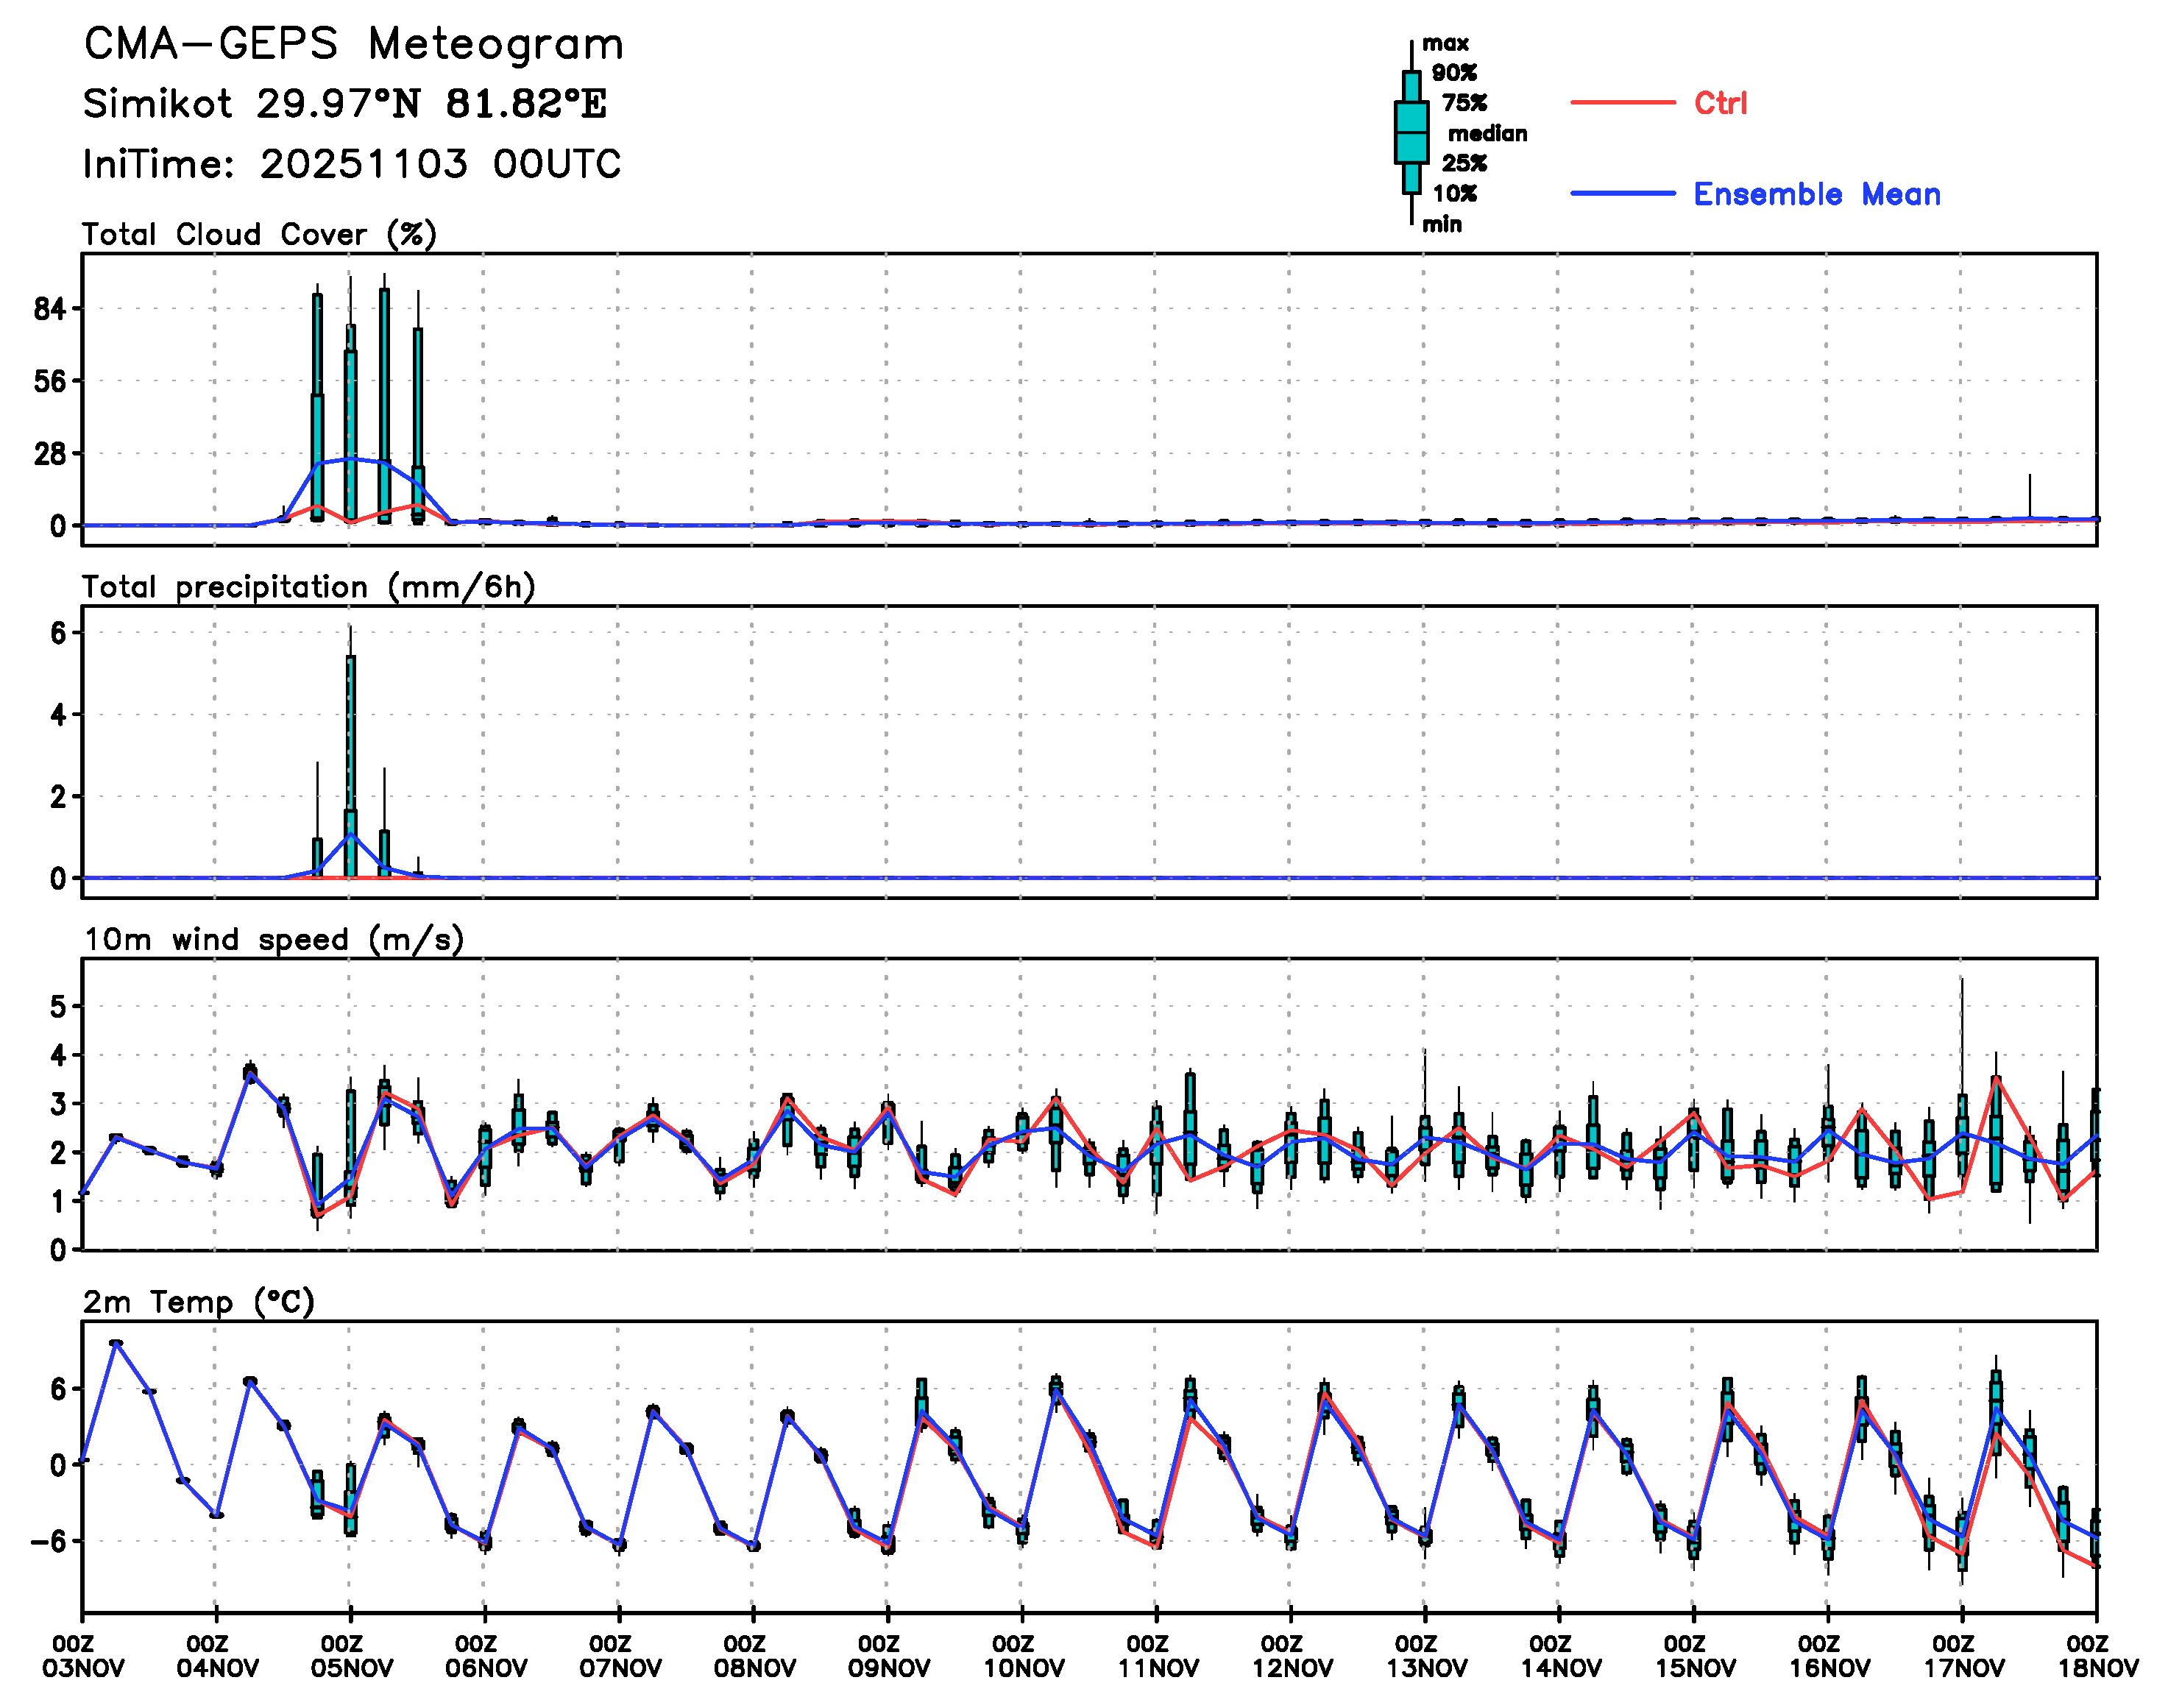The width and height of the screenshot is (2168, 1708).
Task: Click the median label in legend
Action: point(1487,133)
